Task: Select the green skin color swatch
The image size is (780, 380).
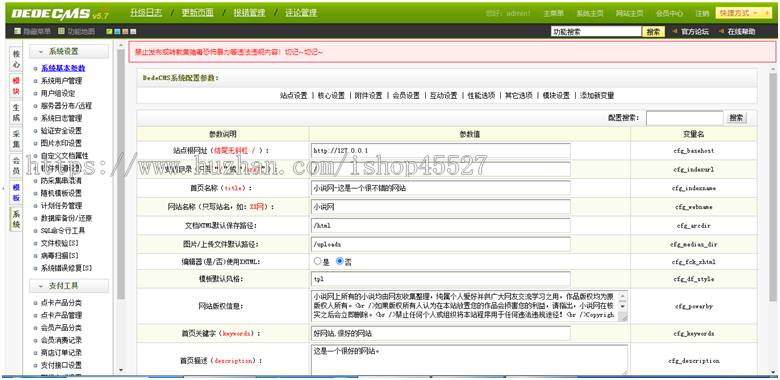Action: [x=109, y=32]
